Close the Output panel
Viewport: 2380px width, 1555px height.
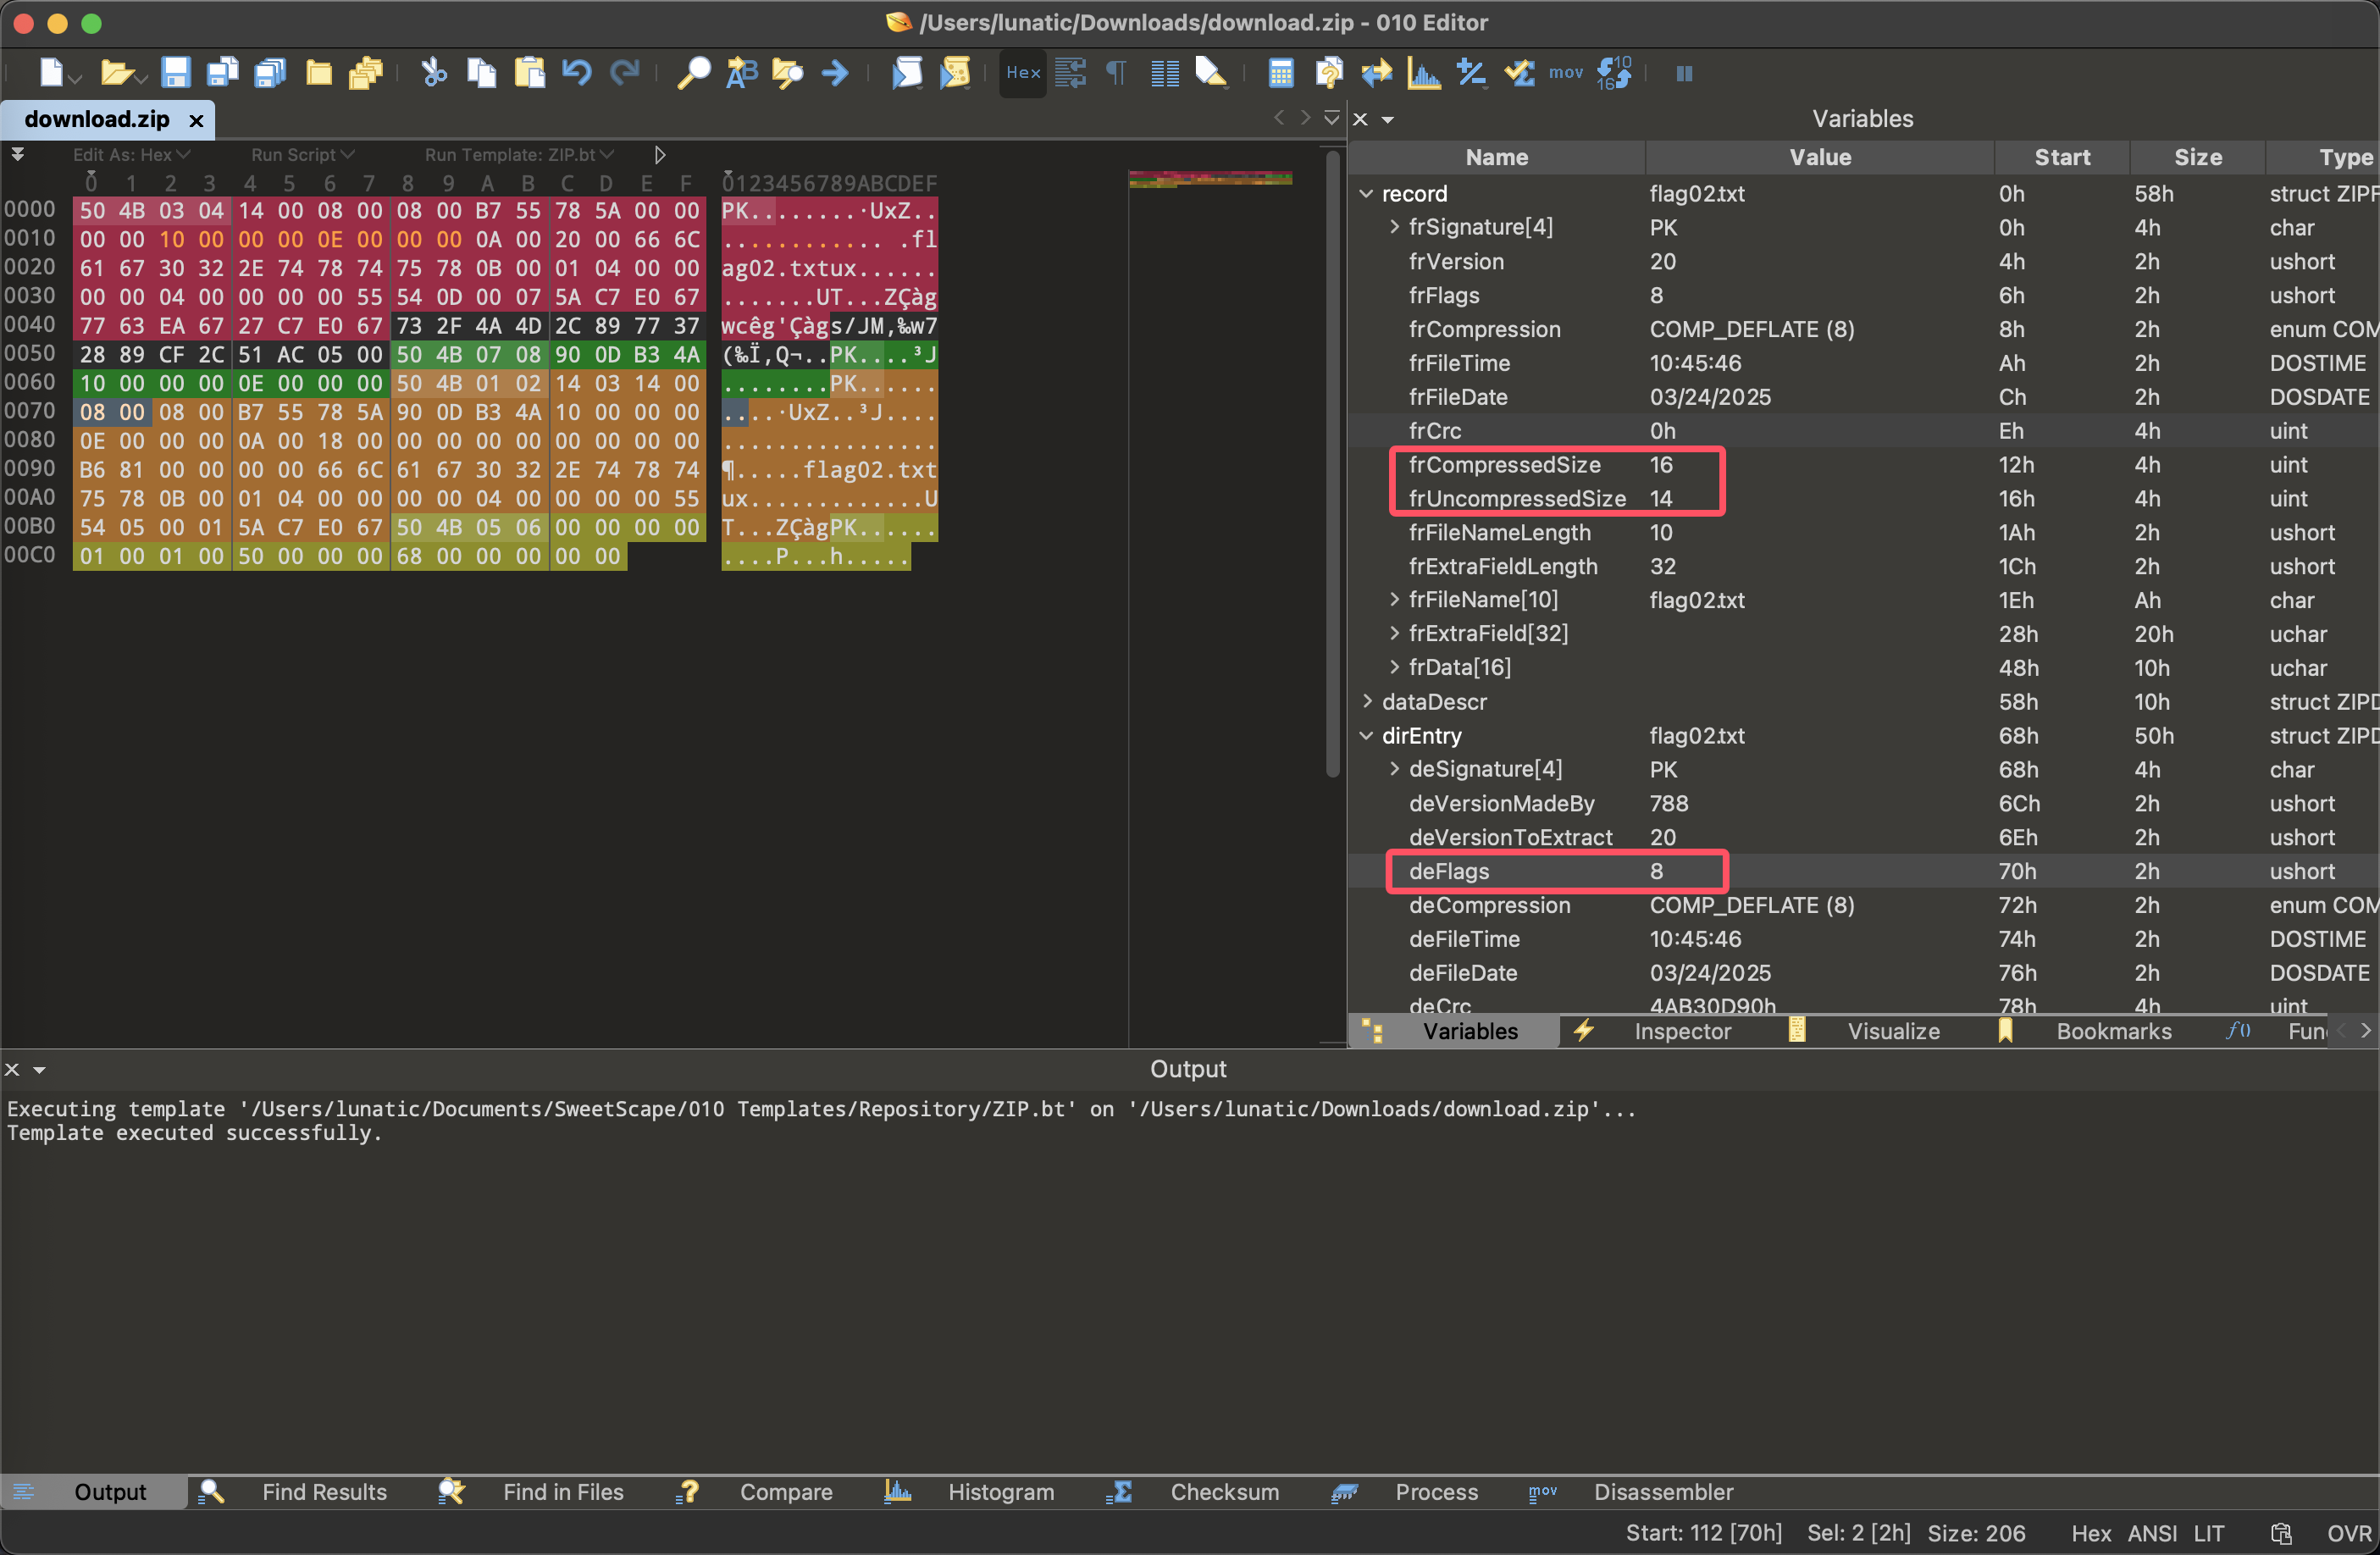[x=12, y=1069]
